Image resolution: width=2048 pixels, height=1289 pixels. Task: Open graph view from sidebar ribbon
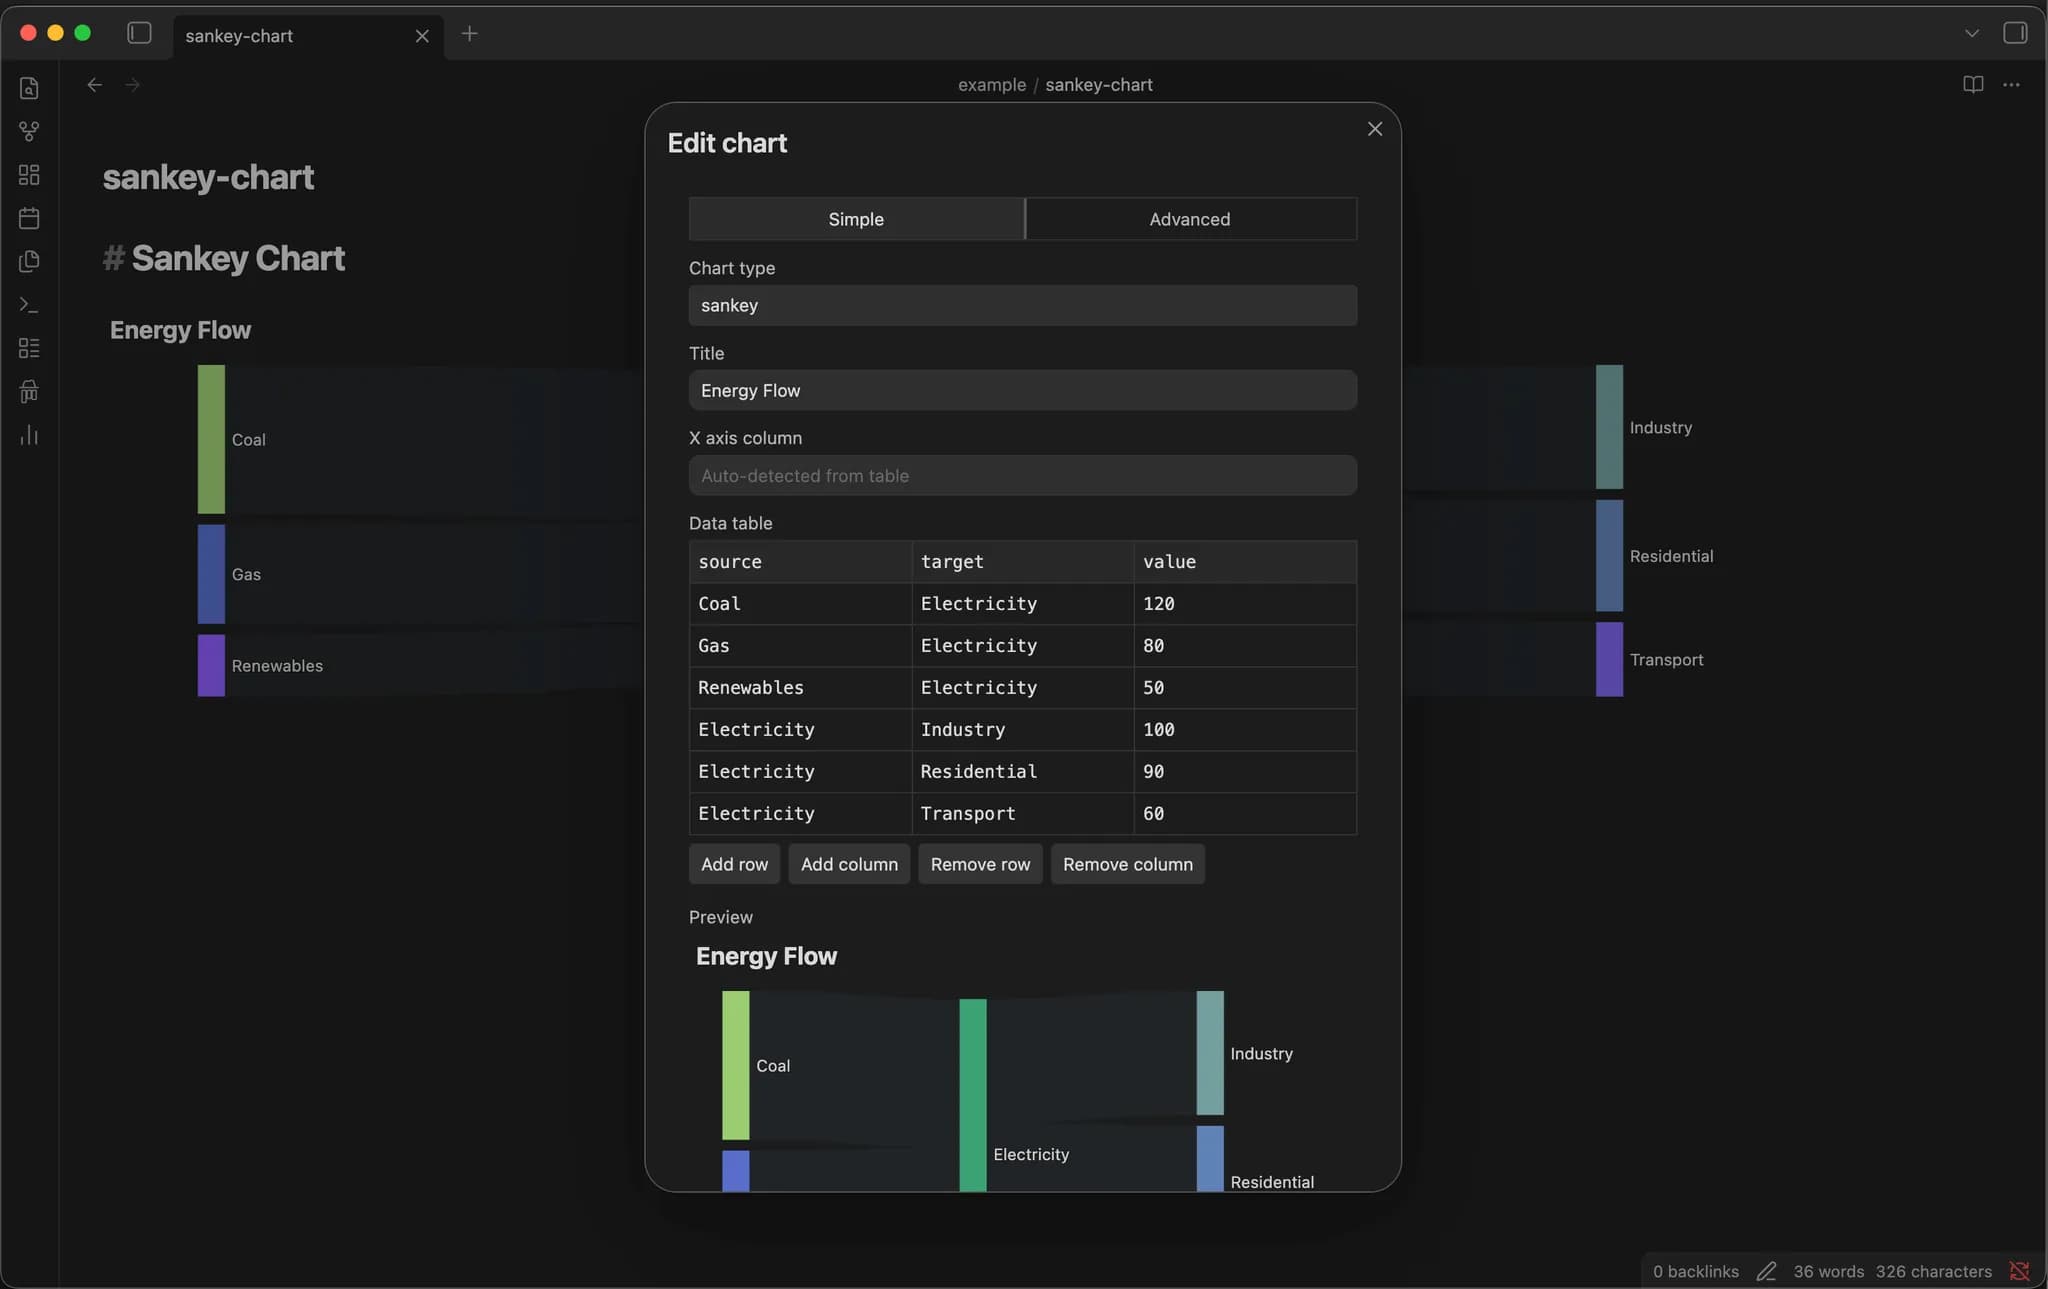pos(29,131)
